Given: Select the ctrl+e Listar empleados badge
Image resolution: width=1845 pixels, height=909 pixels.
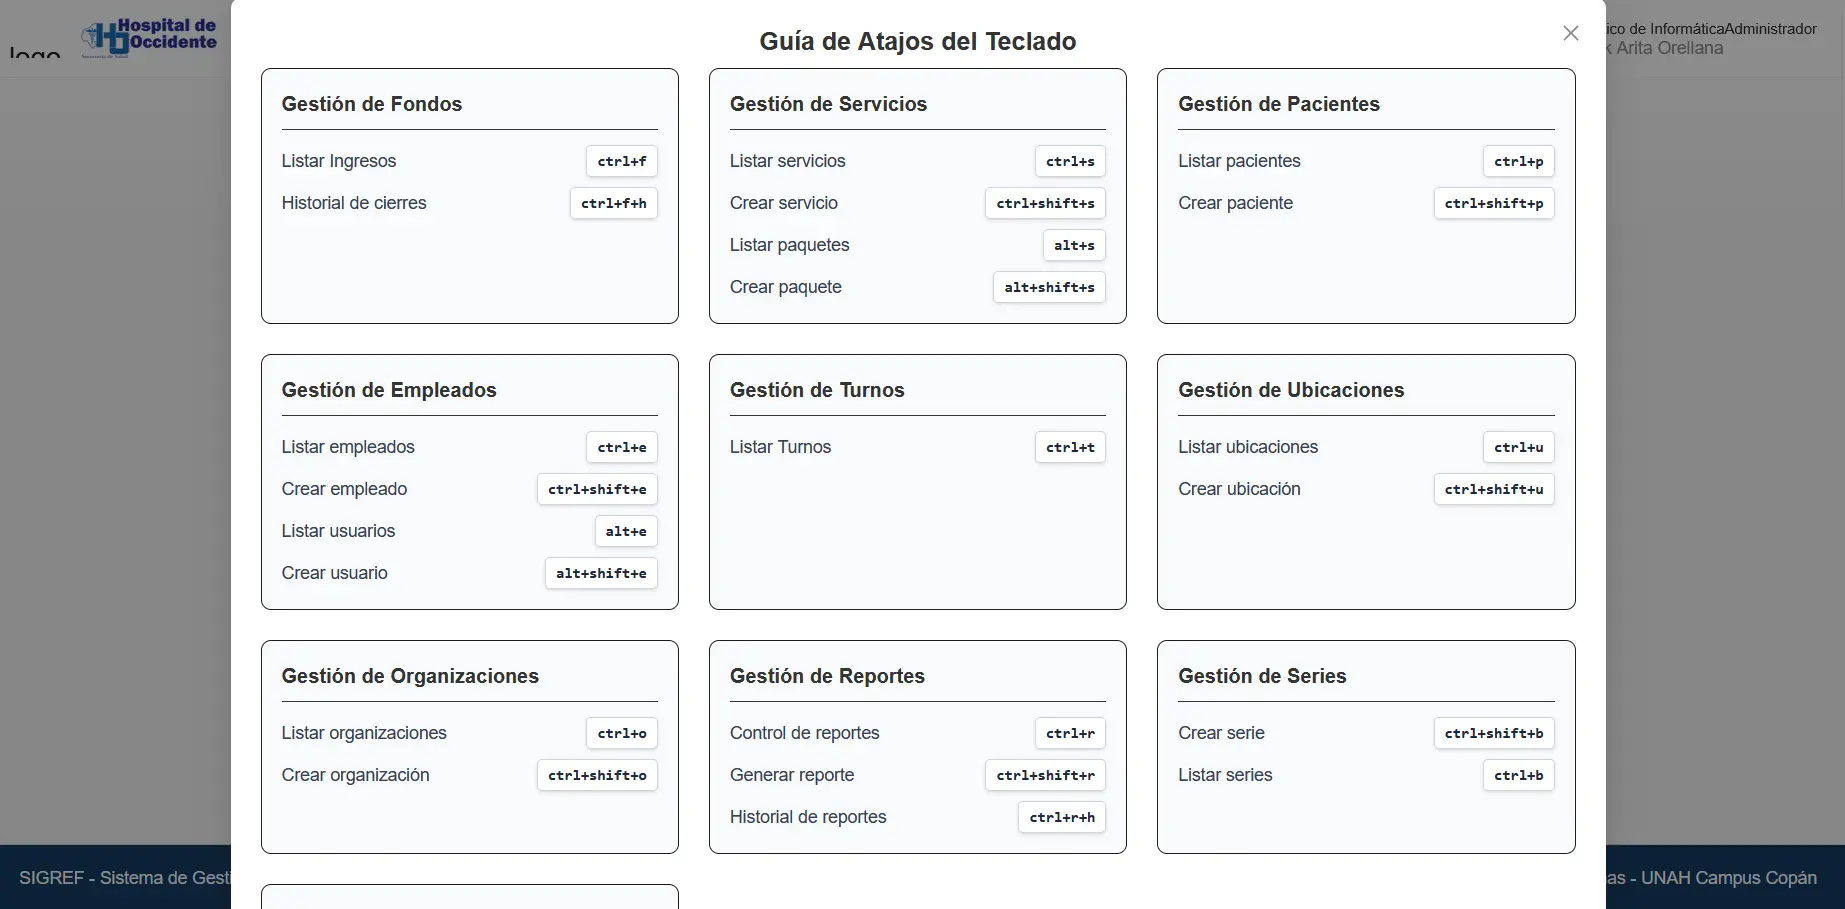Looking at the screenshot, I should click(x=621, y=447).
